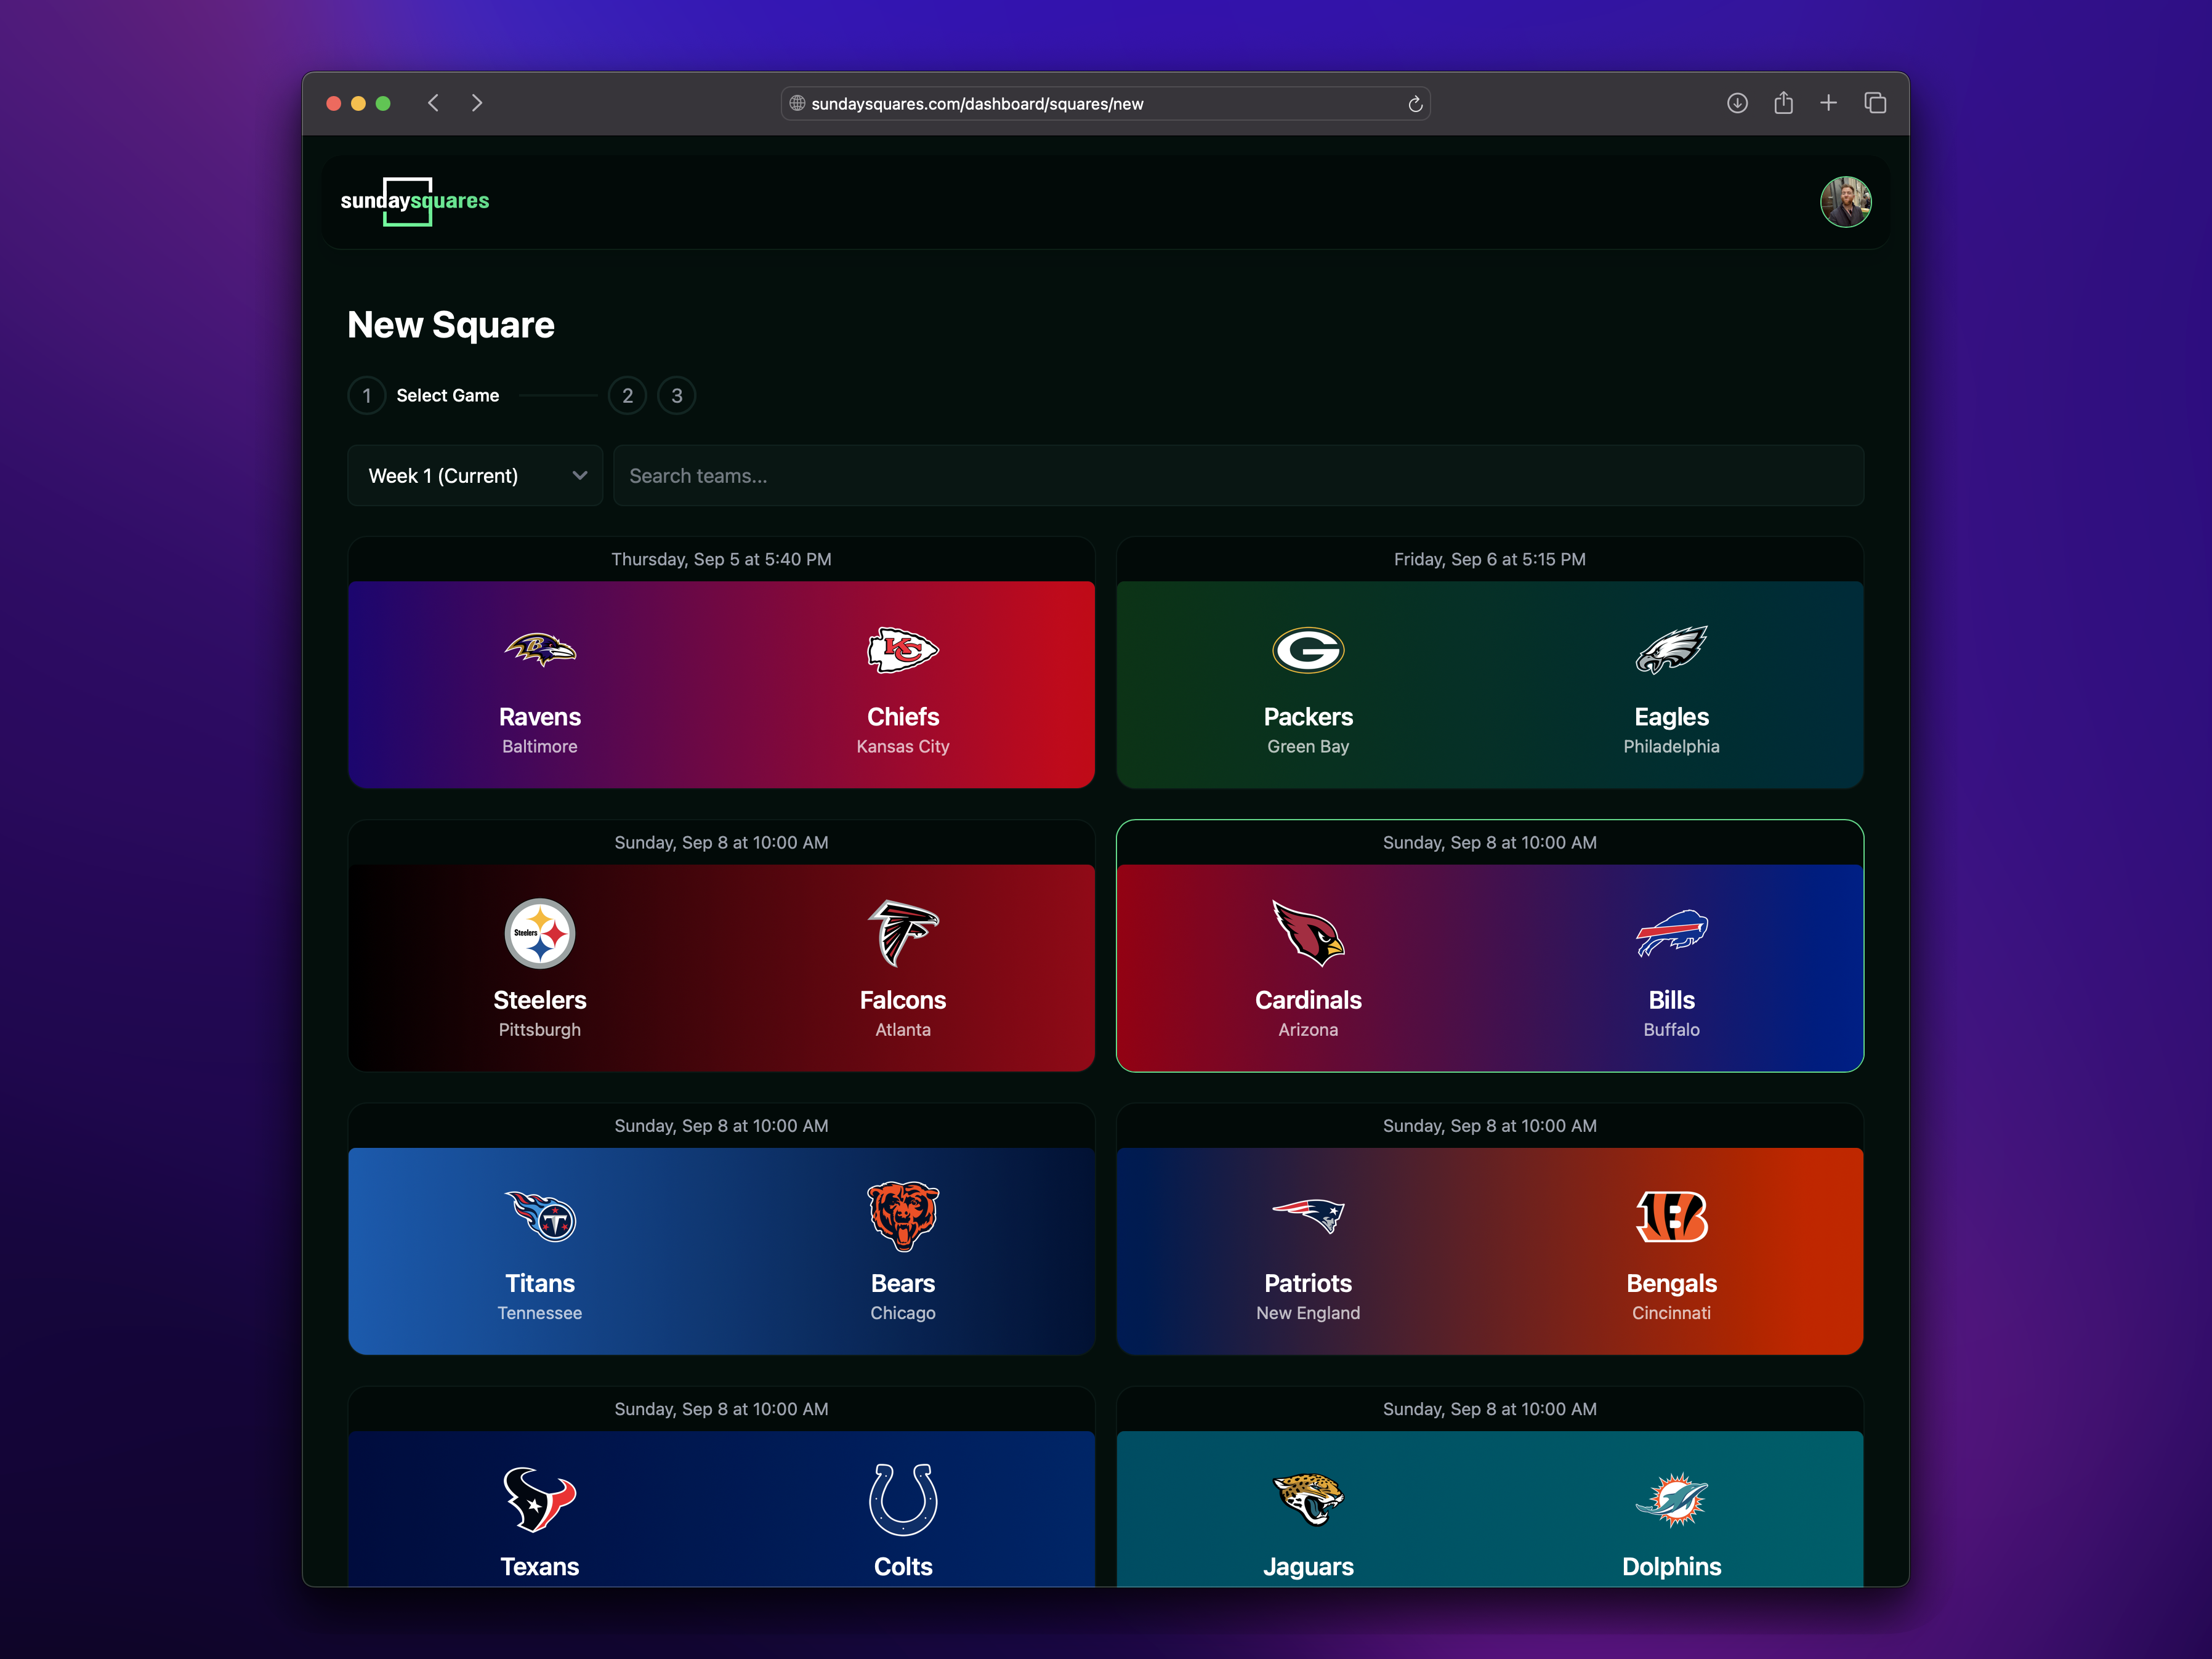Go forward with browser forward arrow
Image resolution: width=2212 pixels, height=1659 pixels.
[477, 103]
